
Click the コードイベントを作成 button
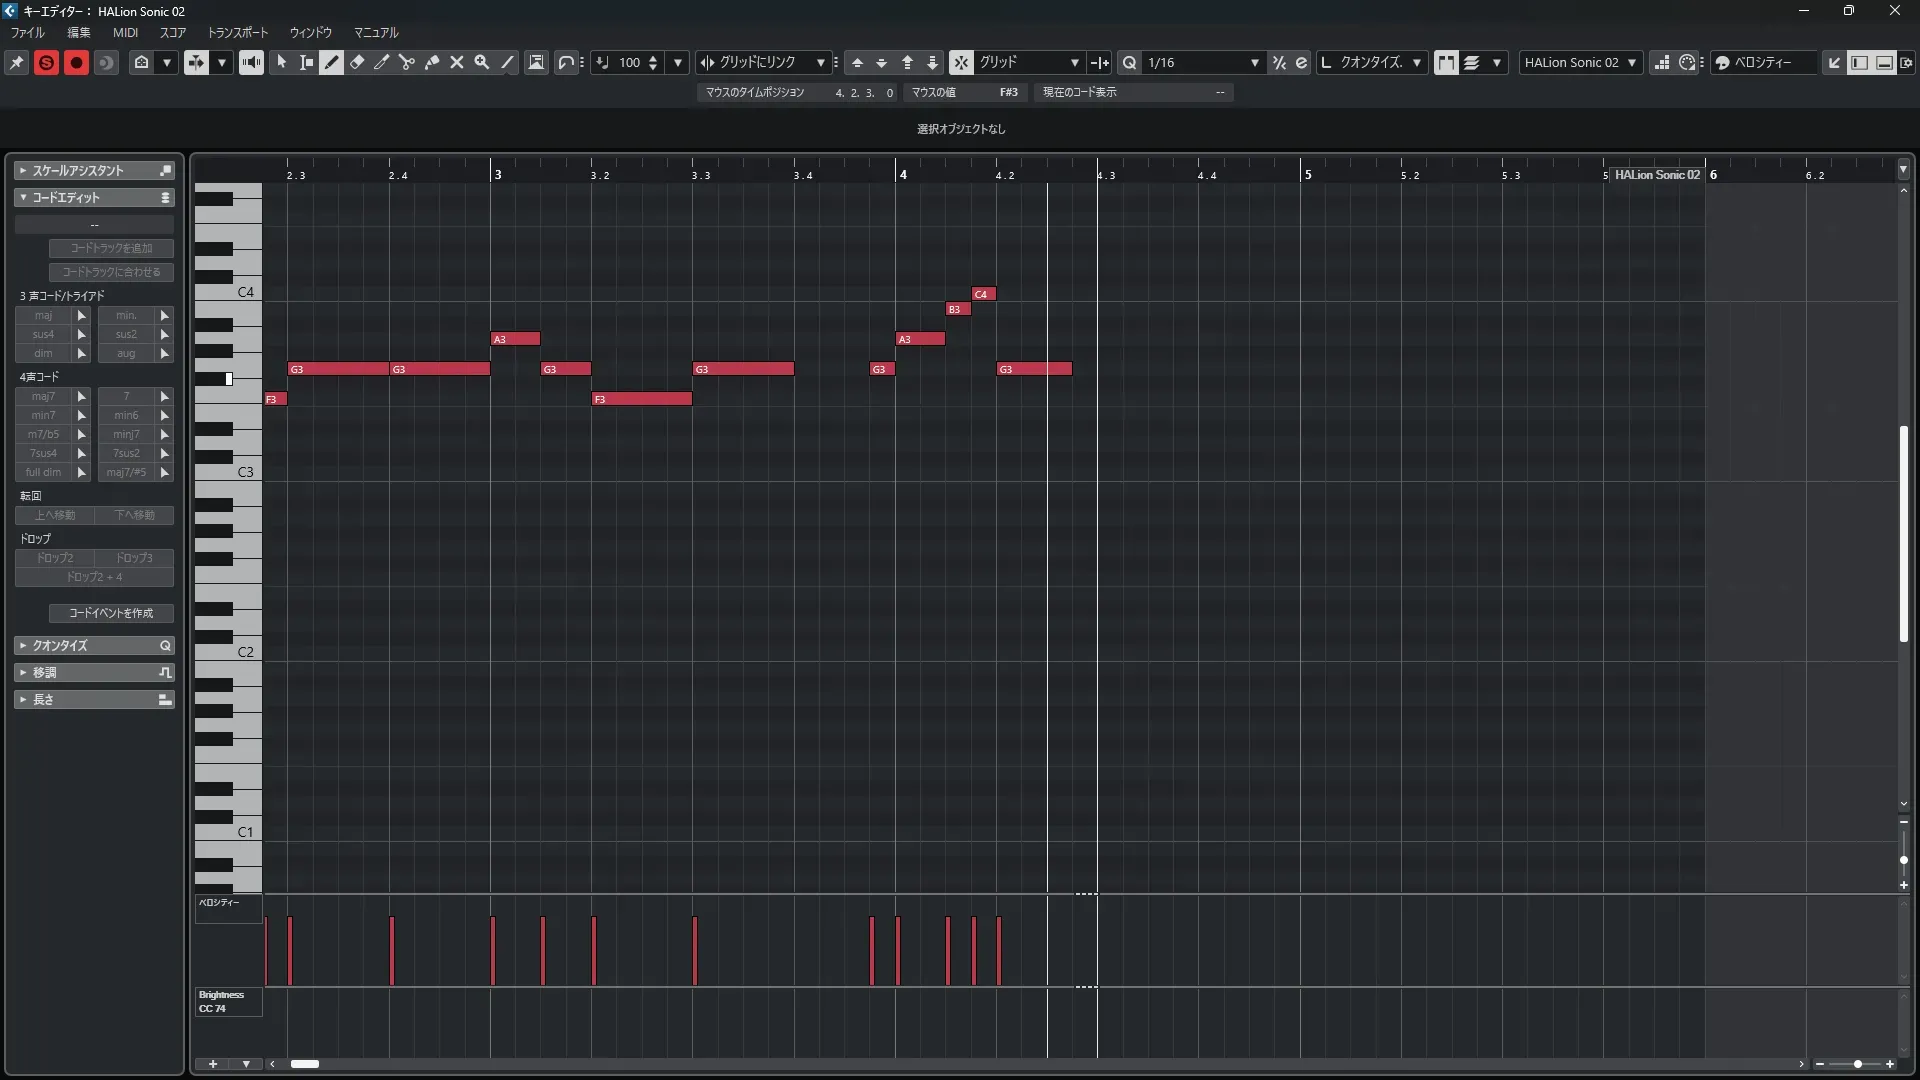point(111,613)
